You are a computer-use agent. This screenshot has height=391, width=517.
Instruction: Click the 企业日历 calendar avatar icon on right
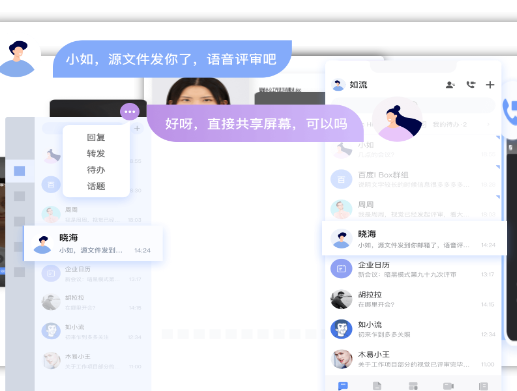[x=341, y=269]
